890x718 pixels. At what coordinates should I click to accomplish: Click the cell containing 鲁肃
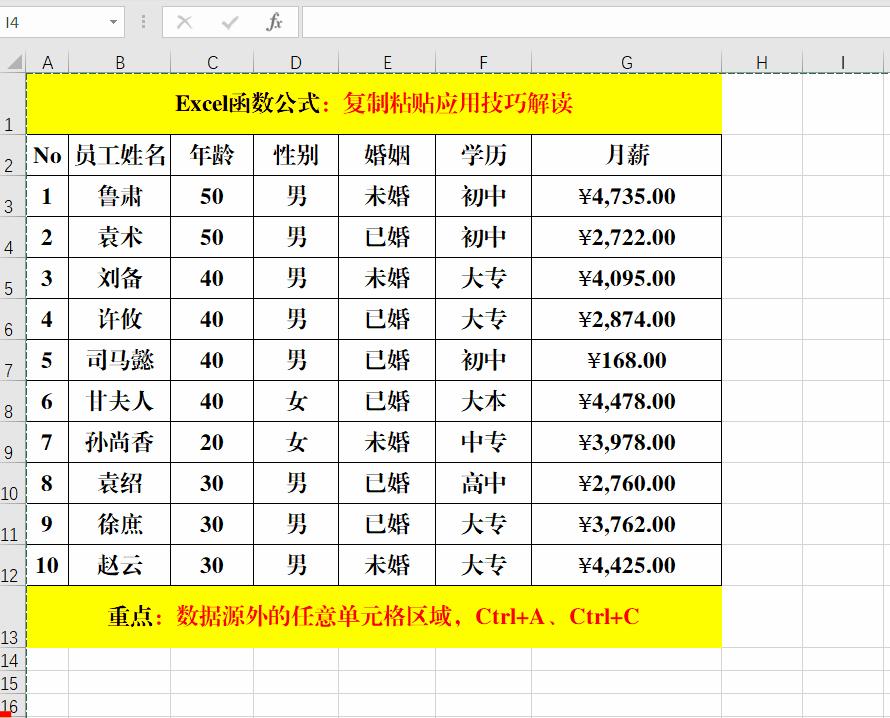coord(120,197)
